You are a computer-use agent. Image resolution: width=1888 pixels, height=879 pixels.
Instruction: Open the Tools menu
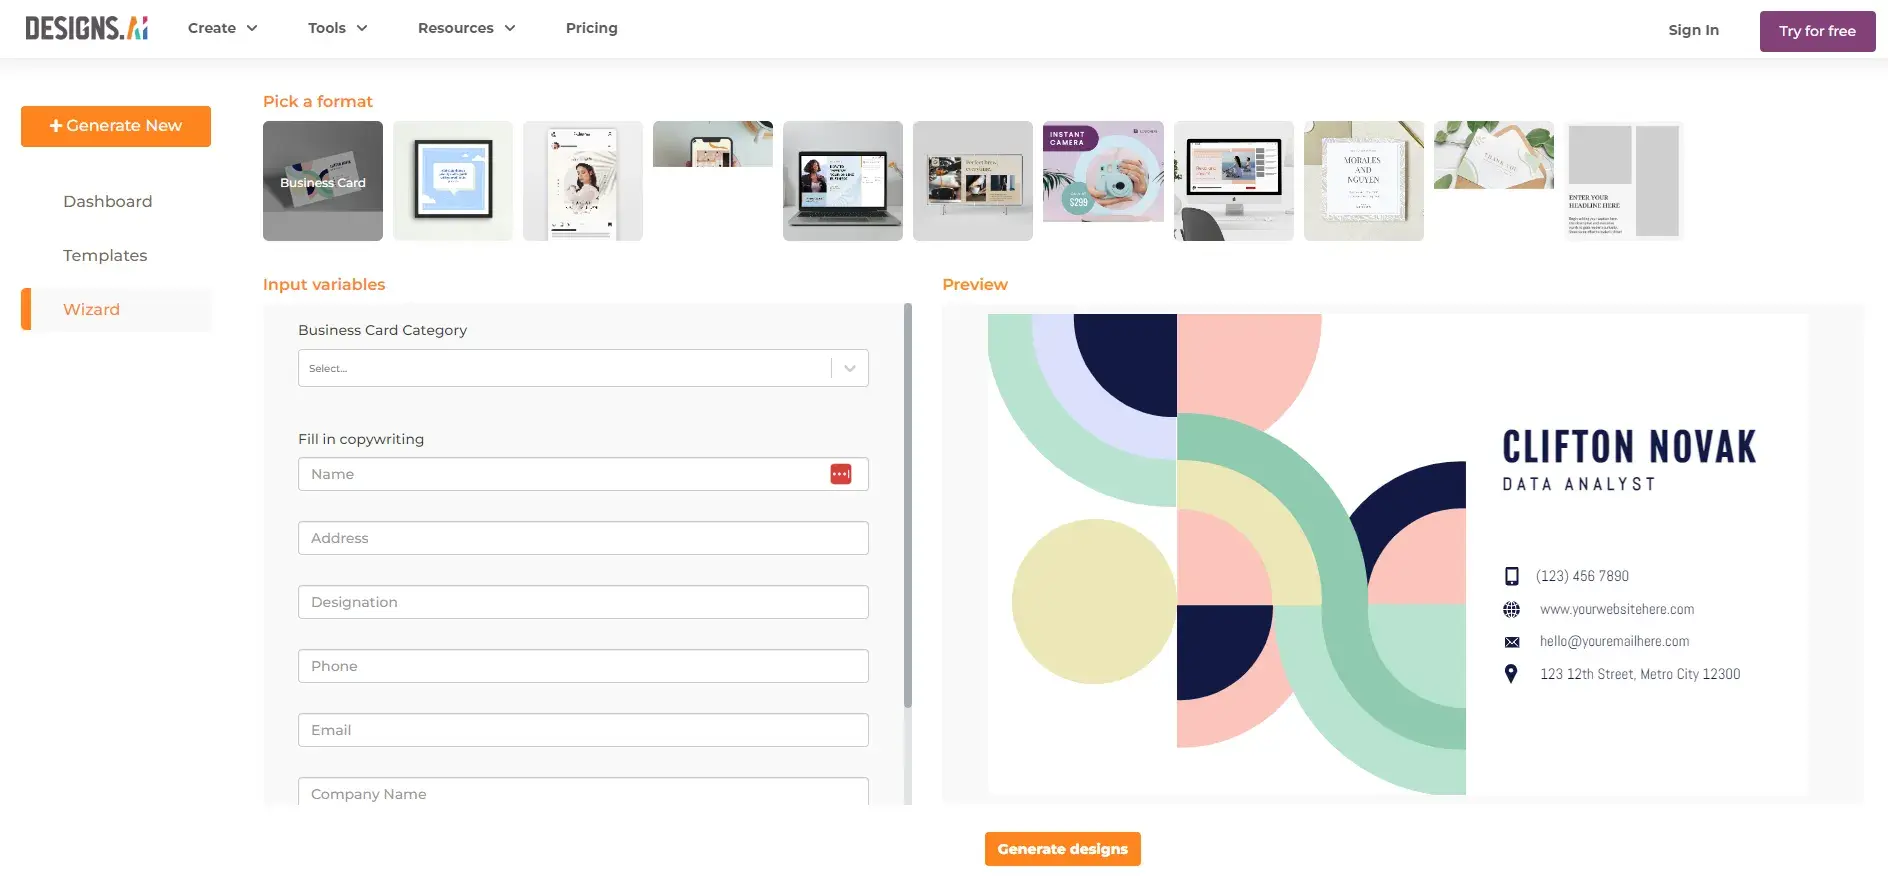point(337,28)
